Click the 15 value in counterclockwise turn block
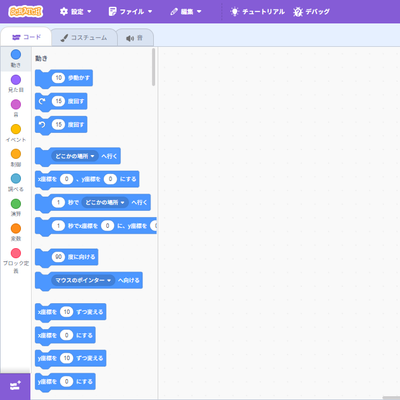 [x=58, y=124]
